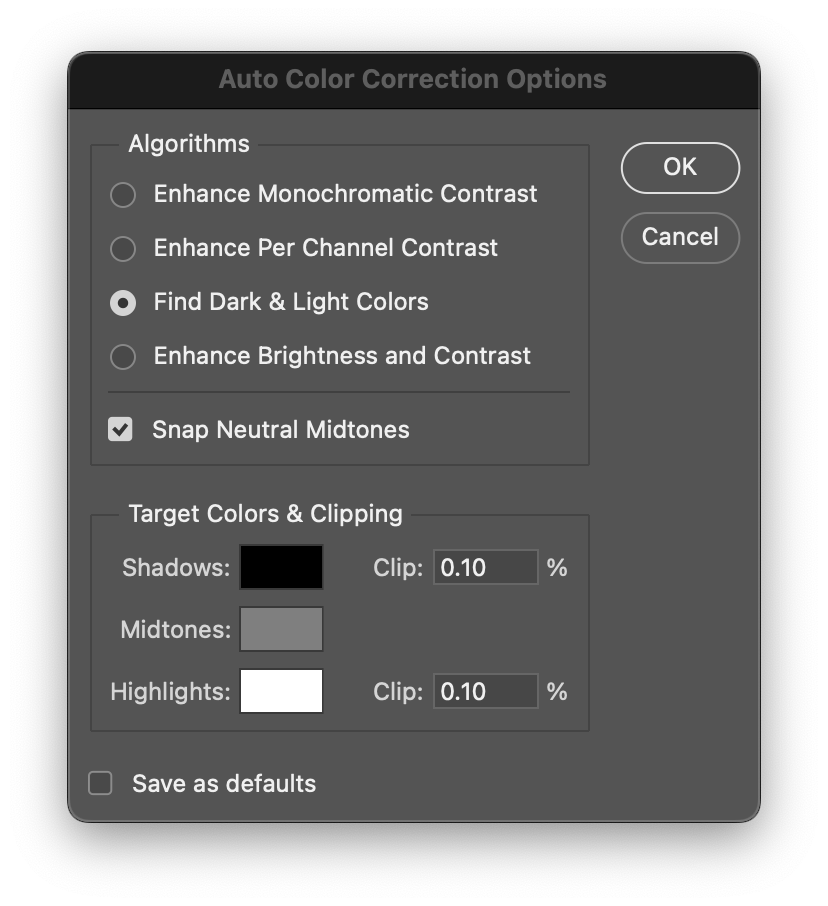Pick Enhance Brightness and Contrast algorithm
Viewport: 828px width, 906px height.
tap(123, 357)
